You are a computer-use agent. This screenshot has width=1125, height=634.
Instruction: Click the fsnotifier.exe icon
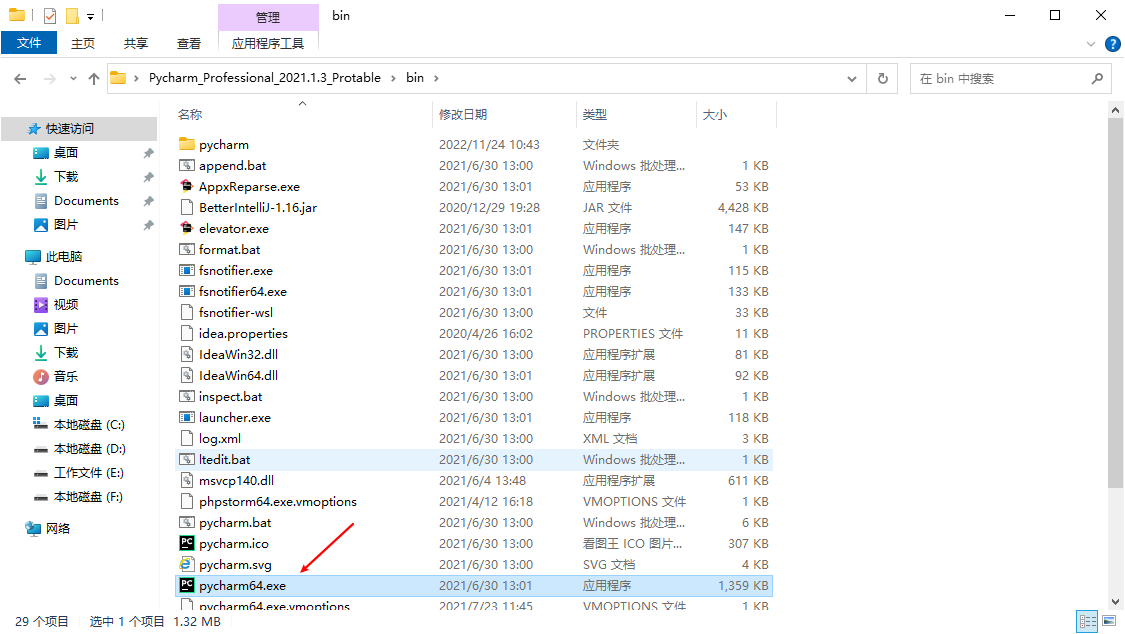pyautogui.click(x=187, y=270)
